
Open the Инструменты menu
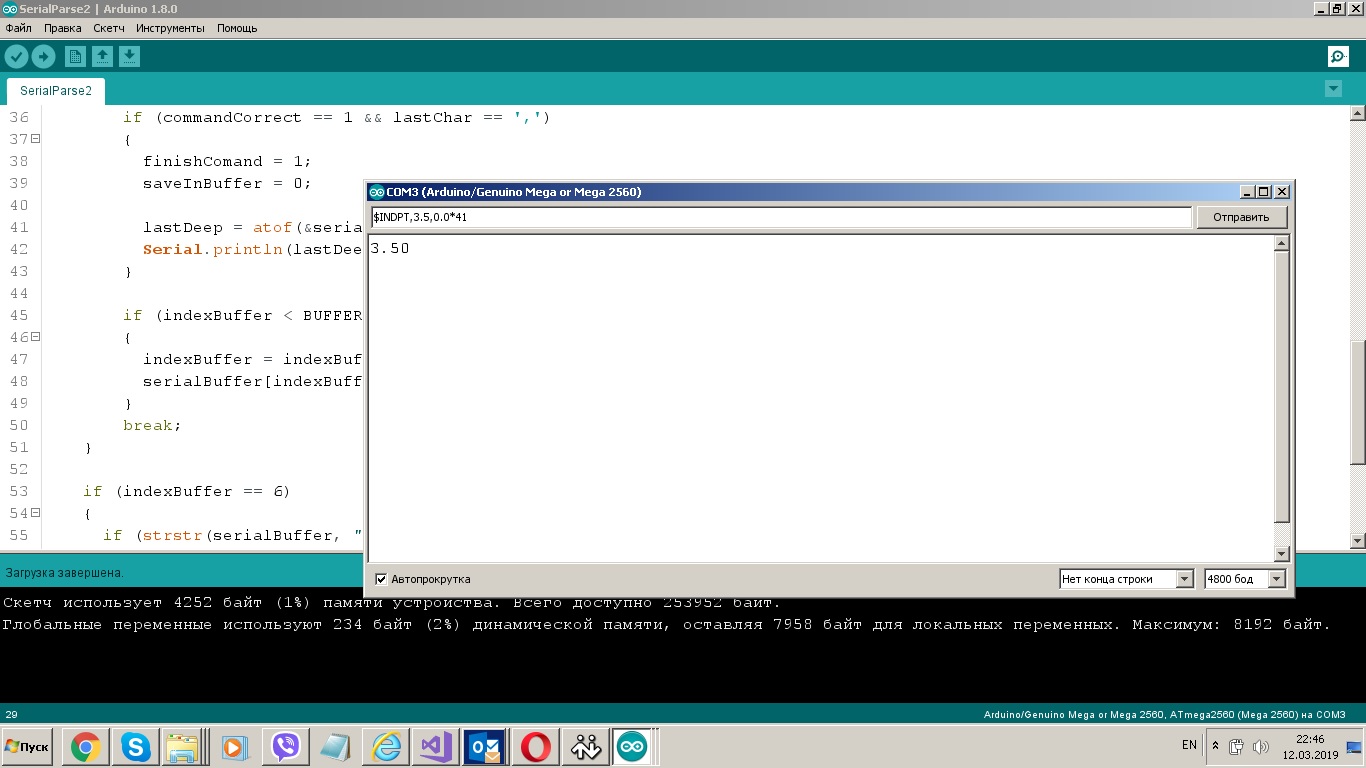[171, 28]
